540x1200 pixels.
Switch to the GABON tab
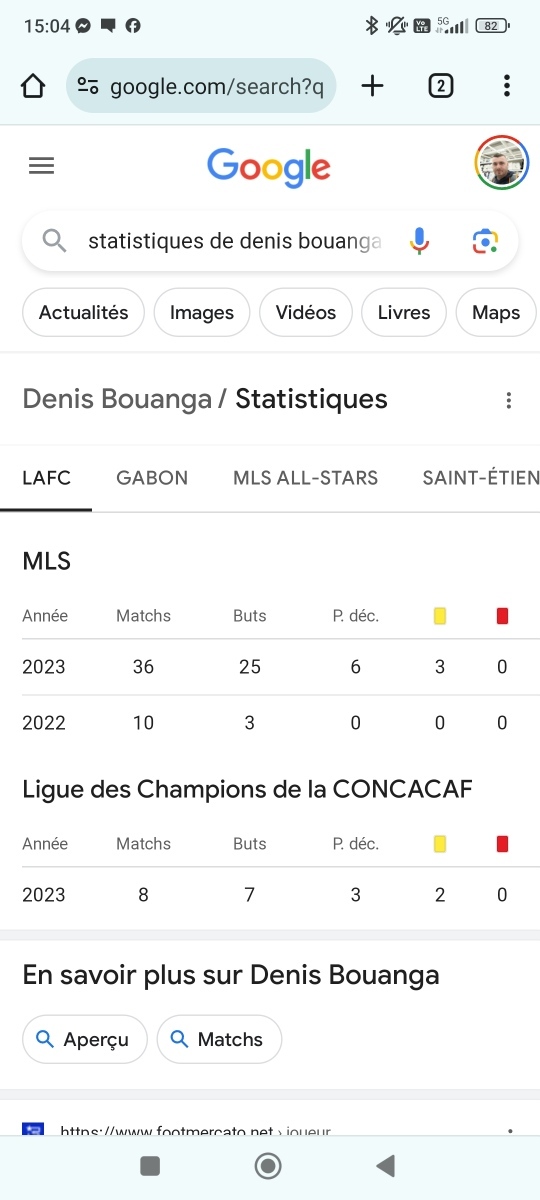tap(152, 478)
